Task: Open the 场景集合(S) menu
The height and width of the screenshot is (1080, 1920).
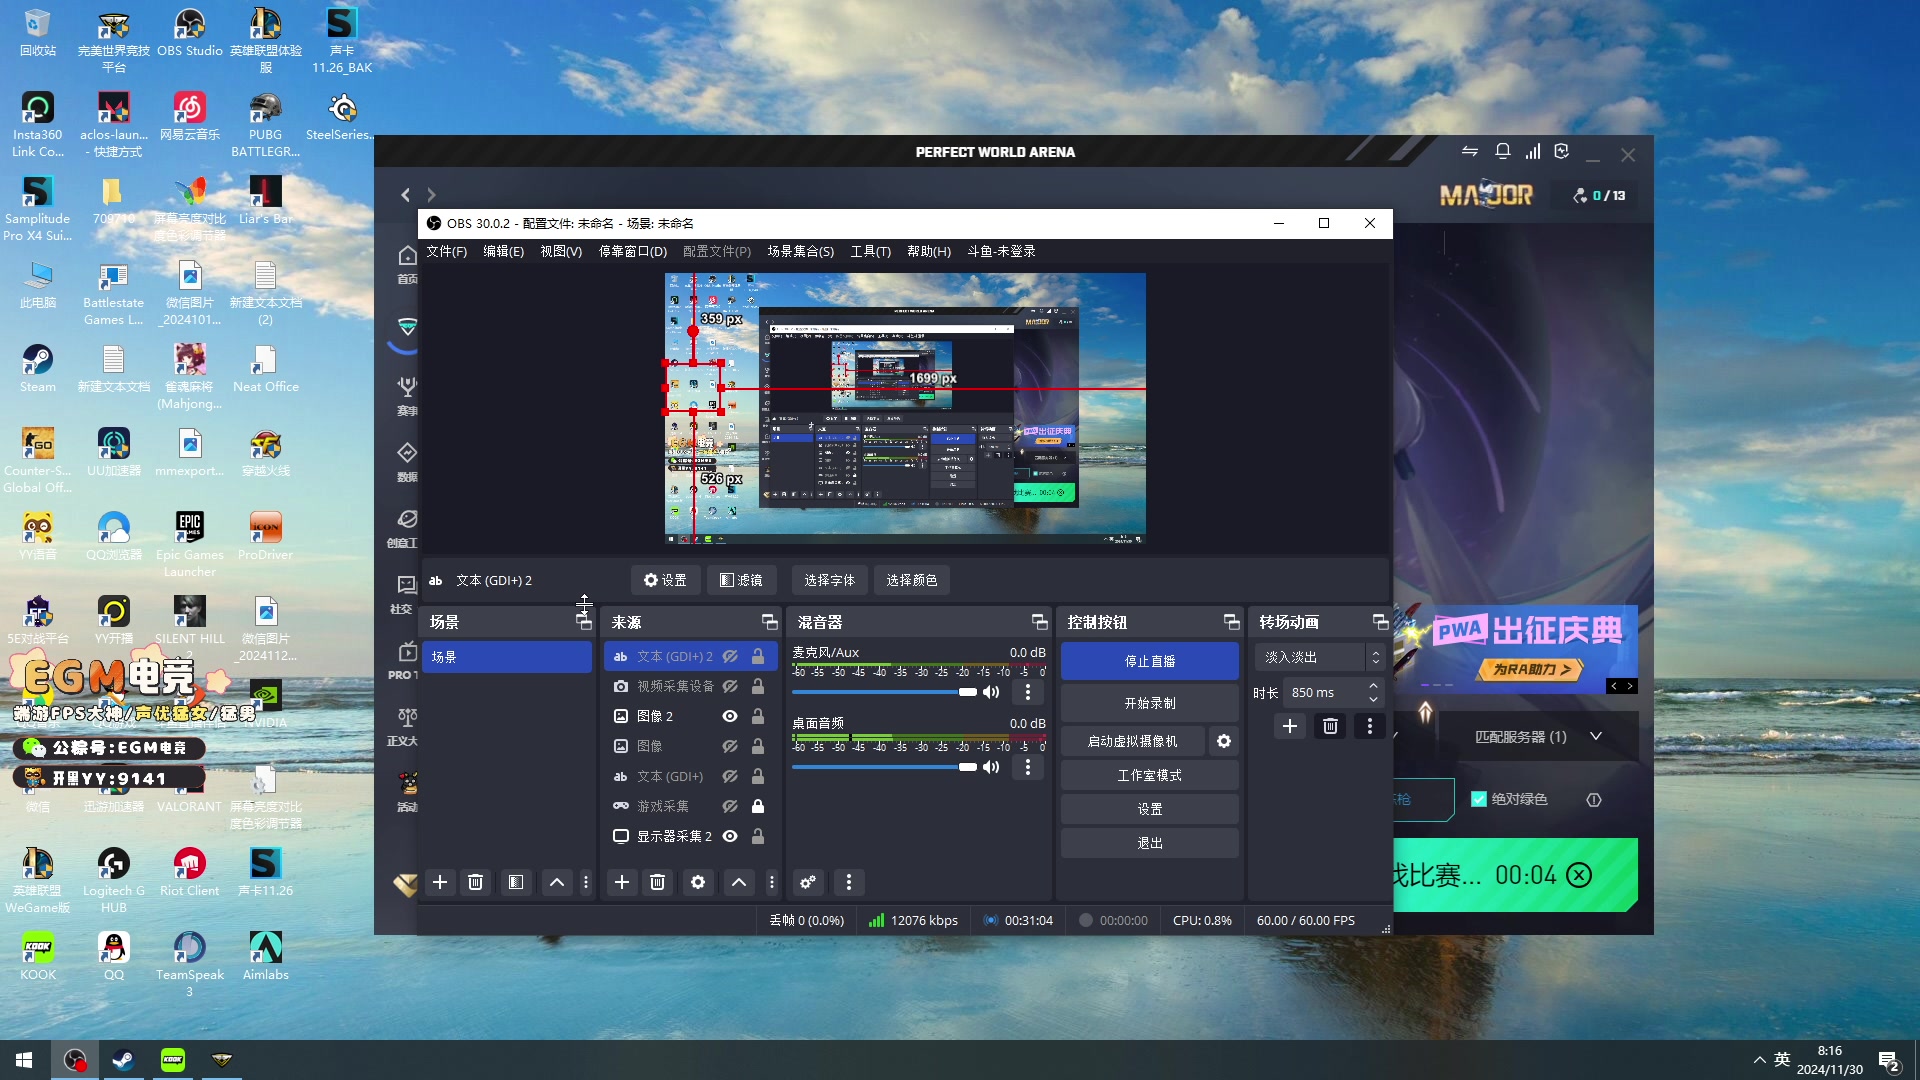Action: click(800, 251)
